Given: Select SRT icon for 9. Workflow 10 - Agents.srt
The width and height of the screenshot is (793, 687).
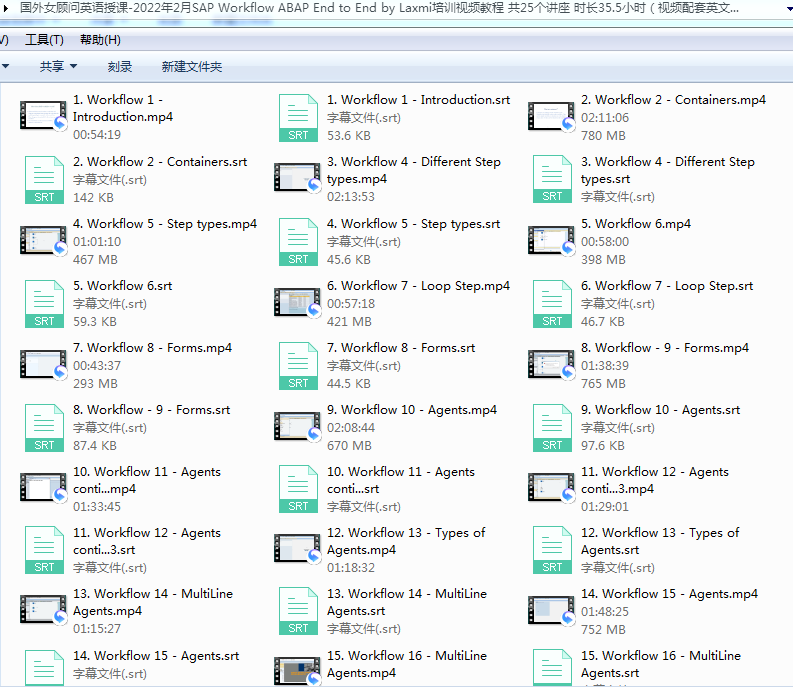Looking at the screenshot, I should [552, 428].
